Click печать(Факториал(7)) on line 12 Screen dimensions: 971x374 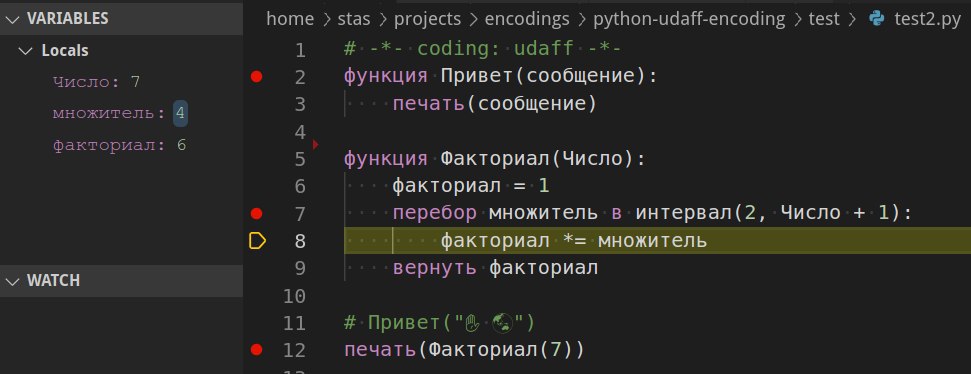(464, 350)
